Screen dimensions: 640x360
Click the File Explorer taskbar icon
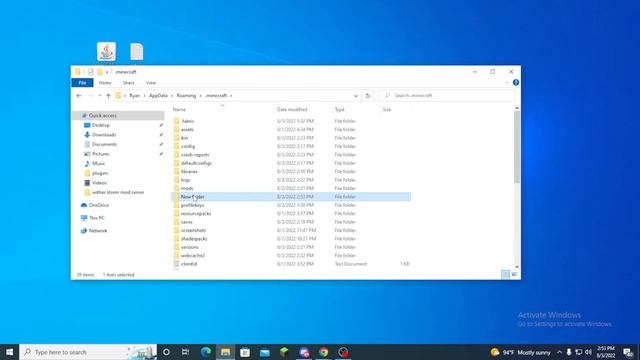click(225, 352)
